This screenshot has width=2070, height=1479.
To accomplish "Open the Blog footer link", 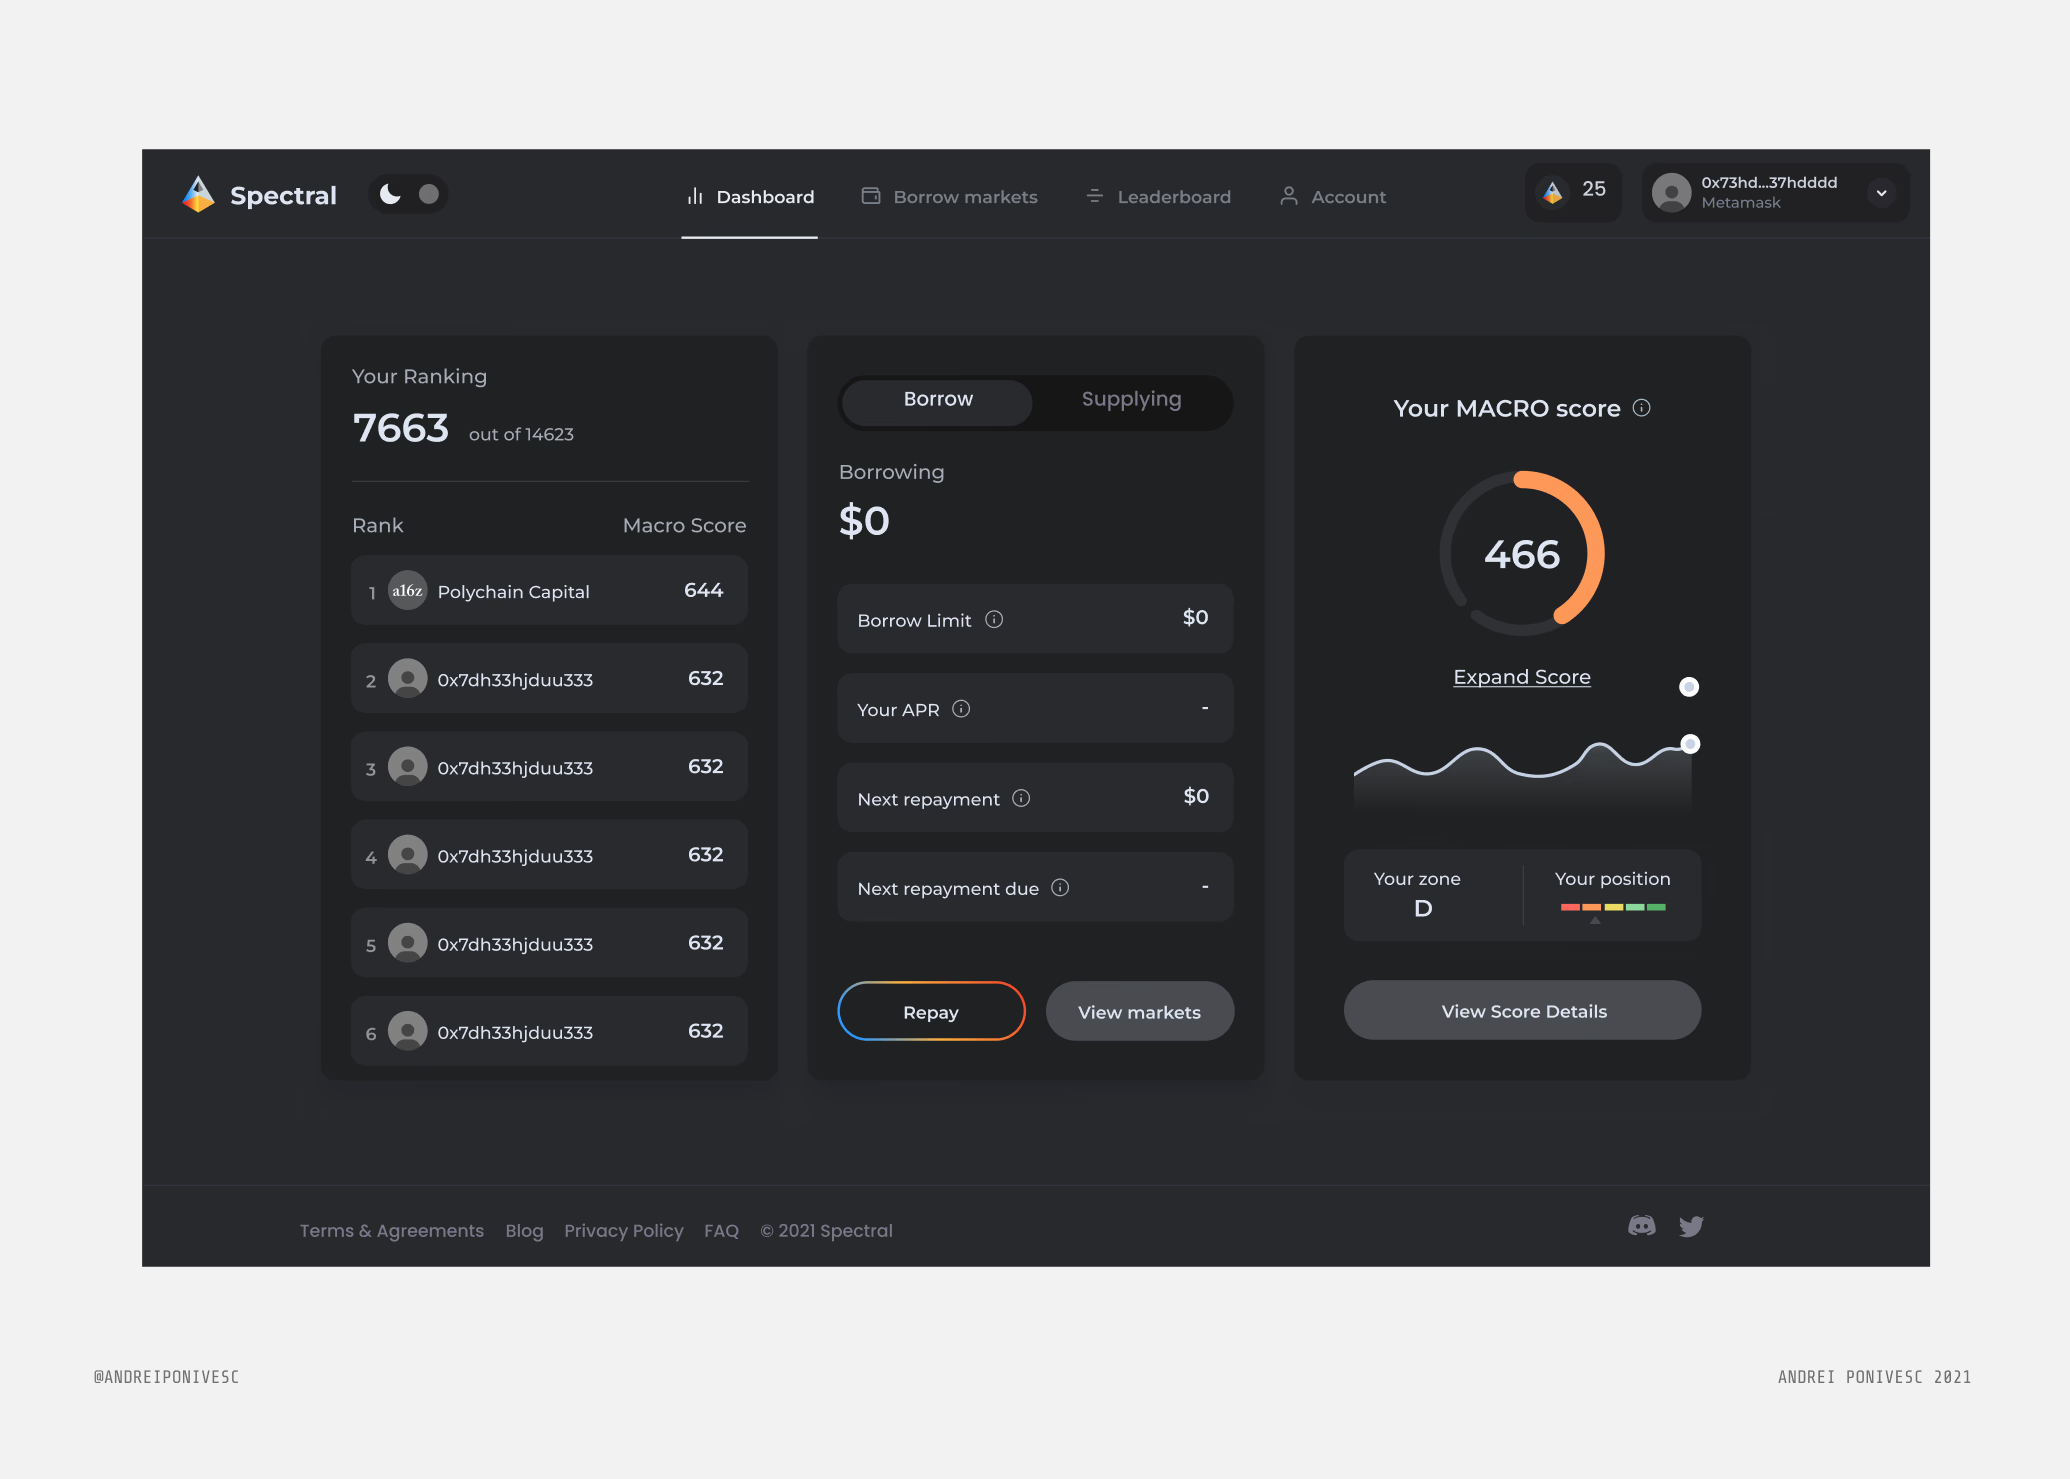I will [x=524, y=1231].
